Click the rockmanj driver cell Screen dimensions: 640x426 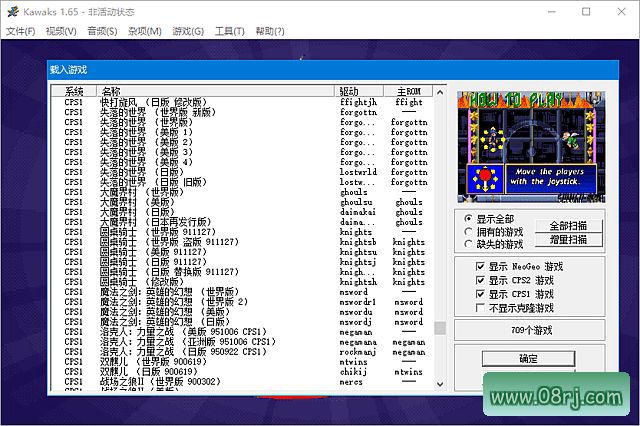tap(358, 352)
